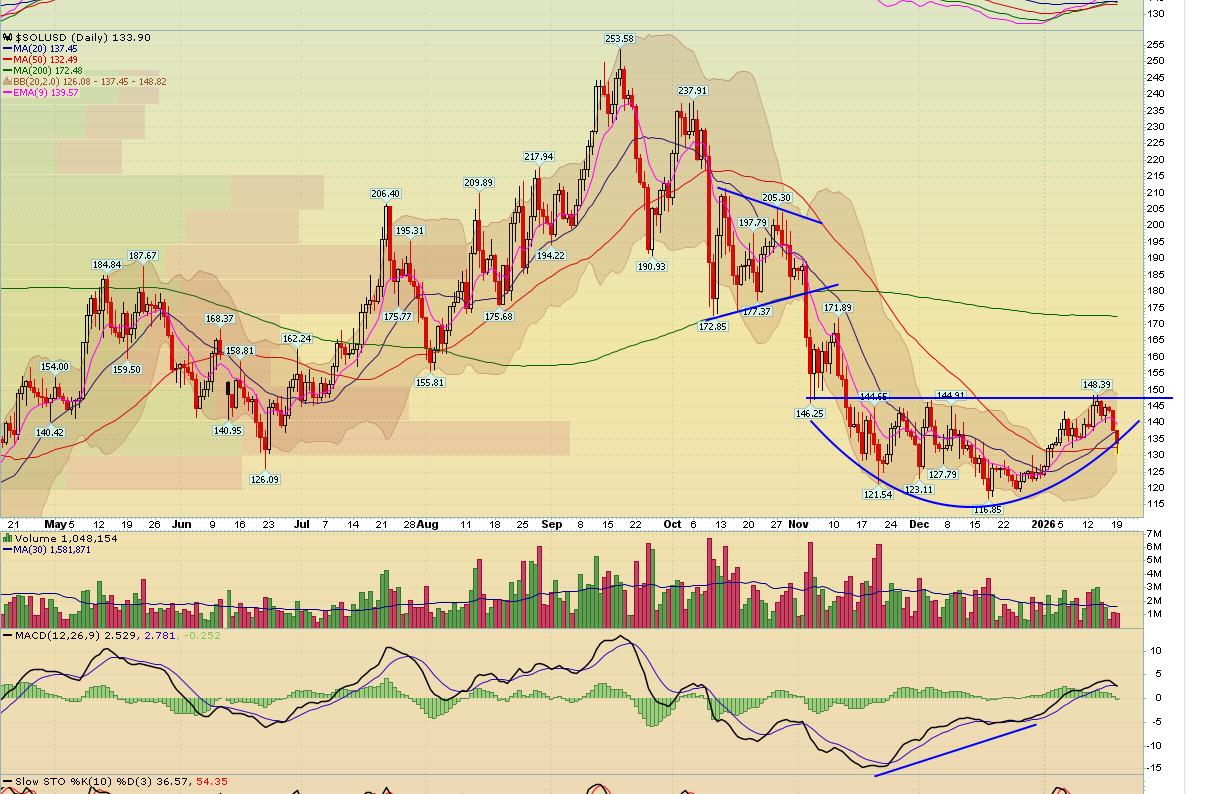Click the Nov month label on time axis
The width and height of the screenshot is (1213, 794).
pos(797,524)
